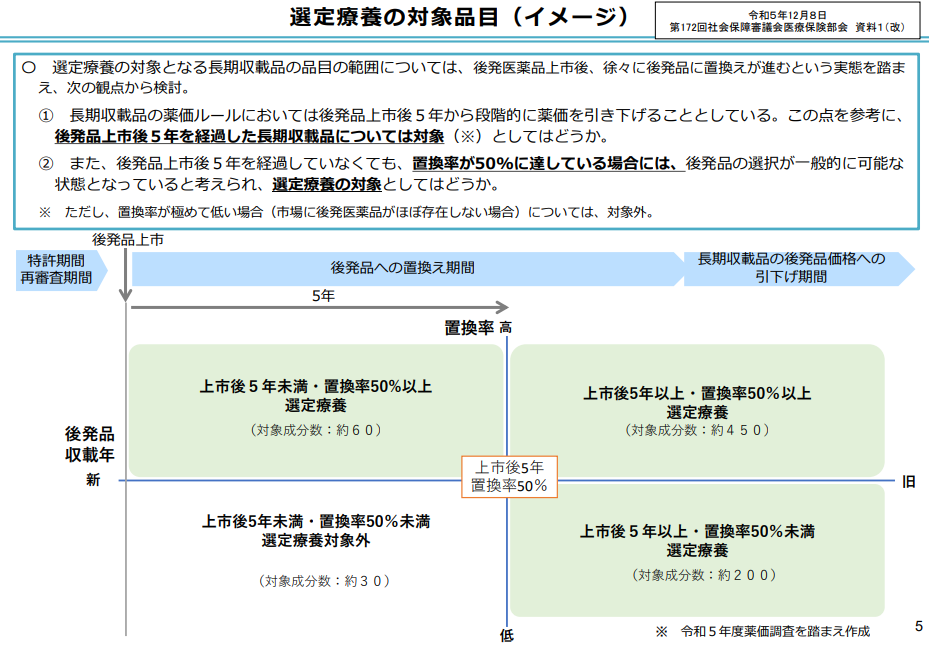Click underlined text 置換率が50%に達している場合には

[x=547, y=163]
